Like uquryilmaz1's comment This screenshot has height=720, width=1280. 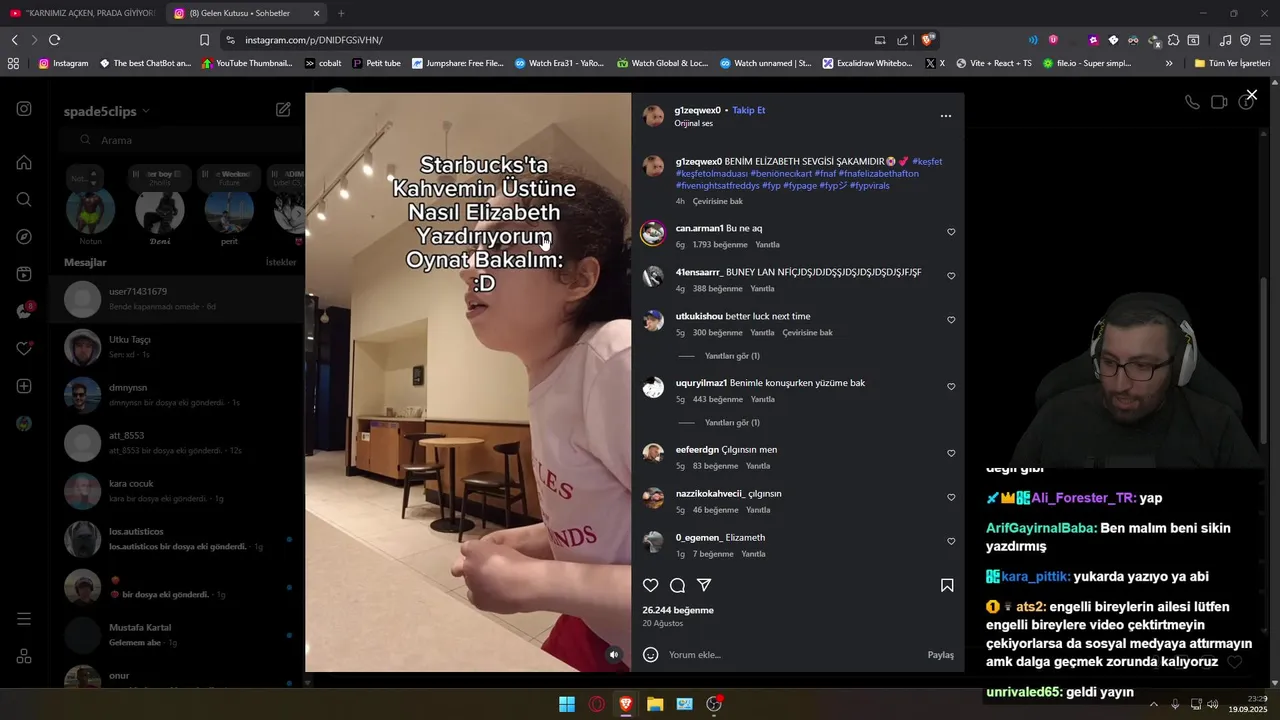pos(951,387)
